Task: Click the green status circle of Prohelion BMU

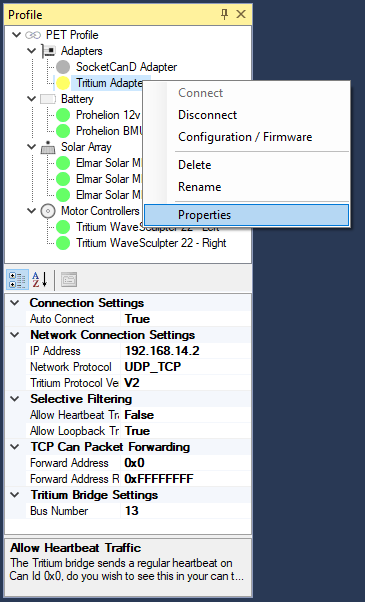Action: (63, 131)
